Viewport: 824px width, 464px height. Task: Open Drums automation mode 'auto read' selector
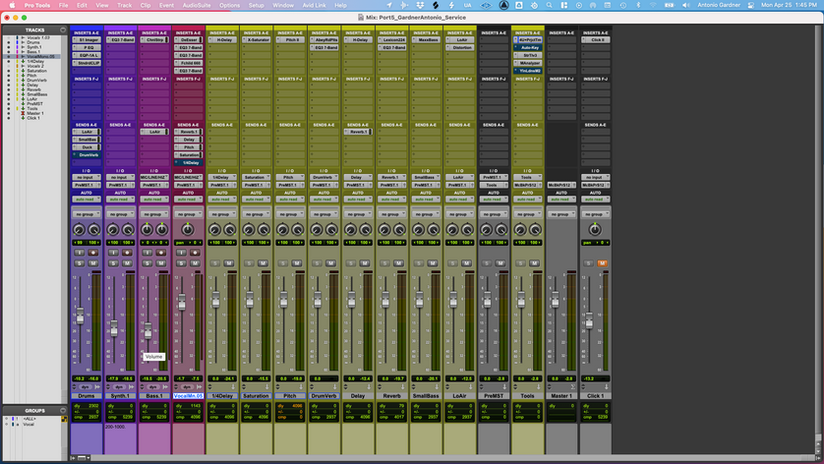tap(86, 199)
